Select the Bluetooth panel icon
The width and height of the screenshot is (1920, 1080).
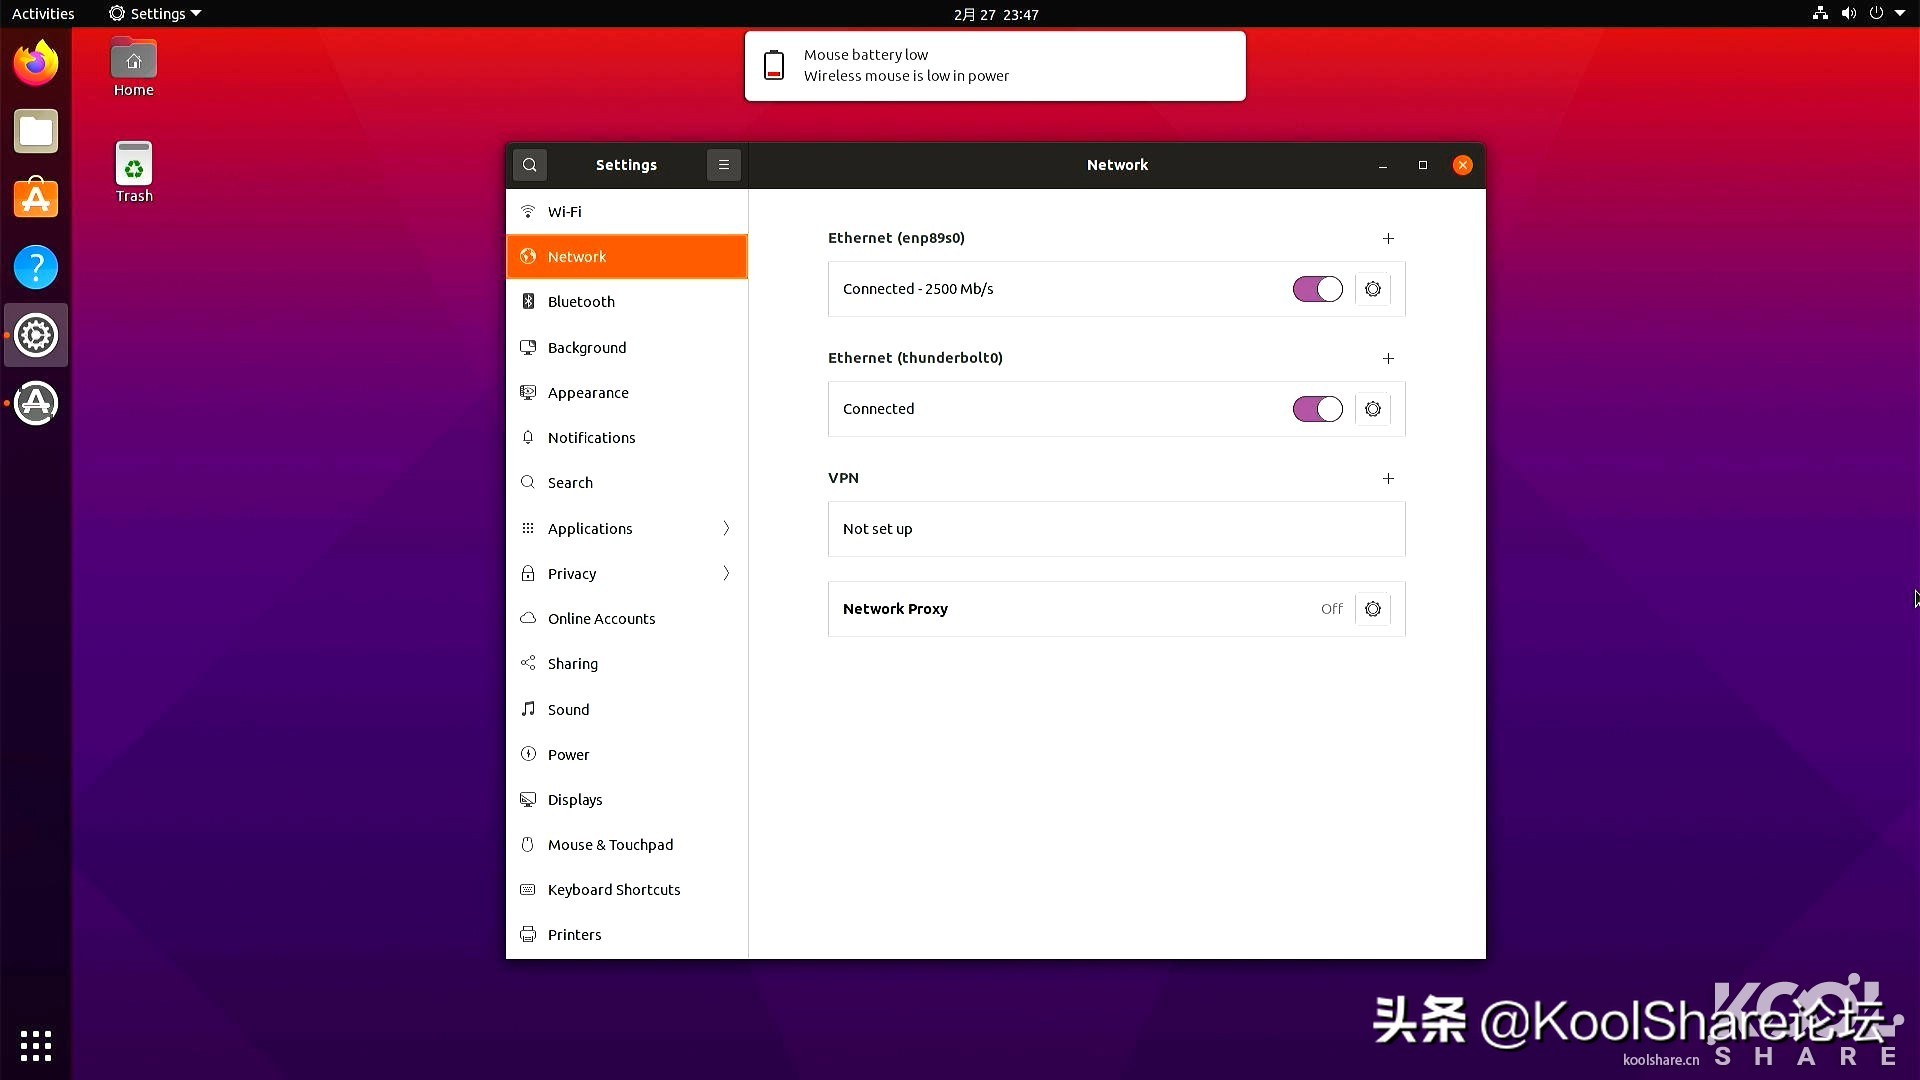528,301
